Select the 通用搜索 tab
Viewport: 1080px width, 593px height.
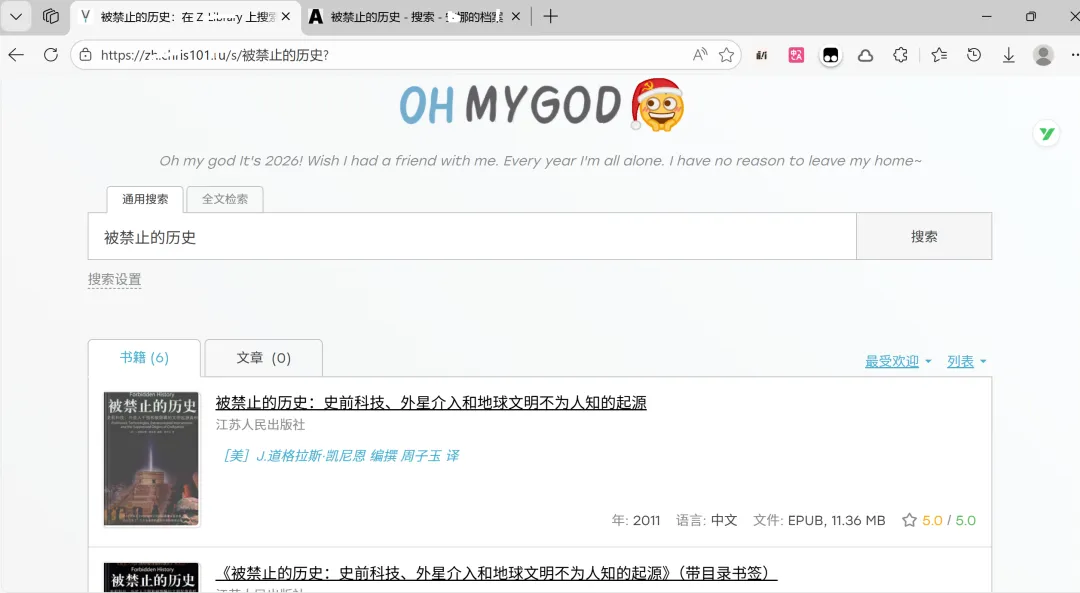(145, 199)
